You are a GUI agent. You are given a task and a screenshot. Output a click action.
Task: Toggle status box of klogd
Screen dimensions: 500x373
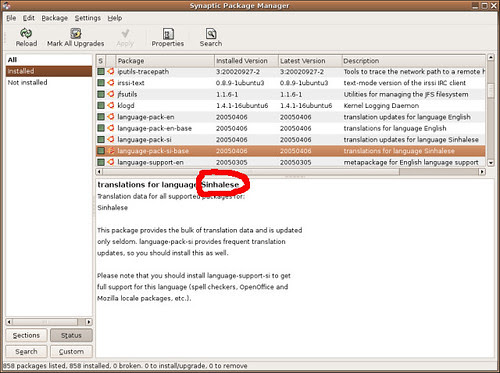[x=101, y=105]
